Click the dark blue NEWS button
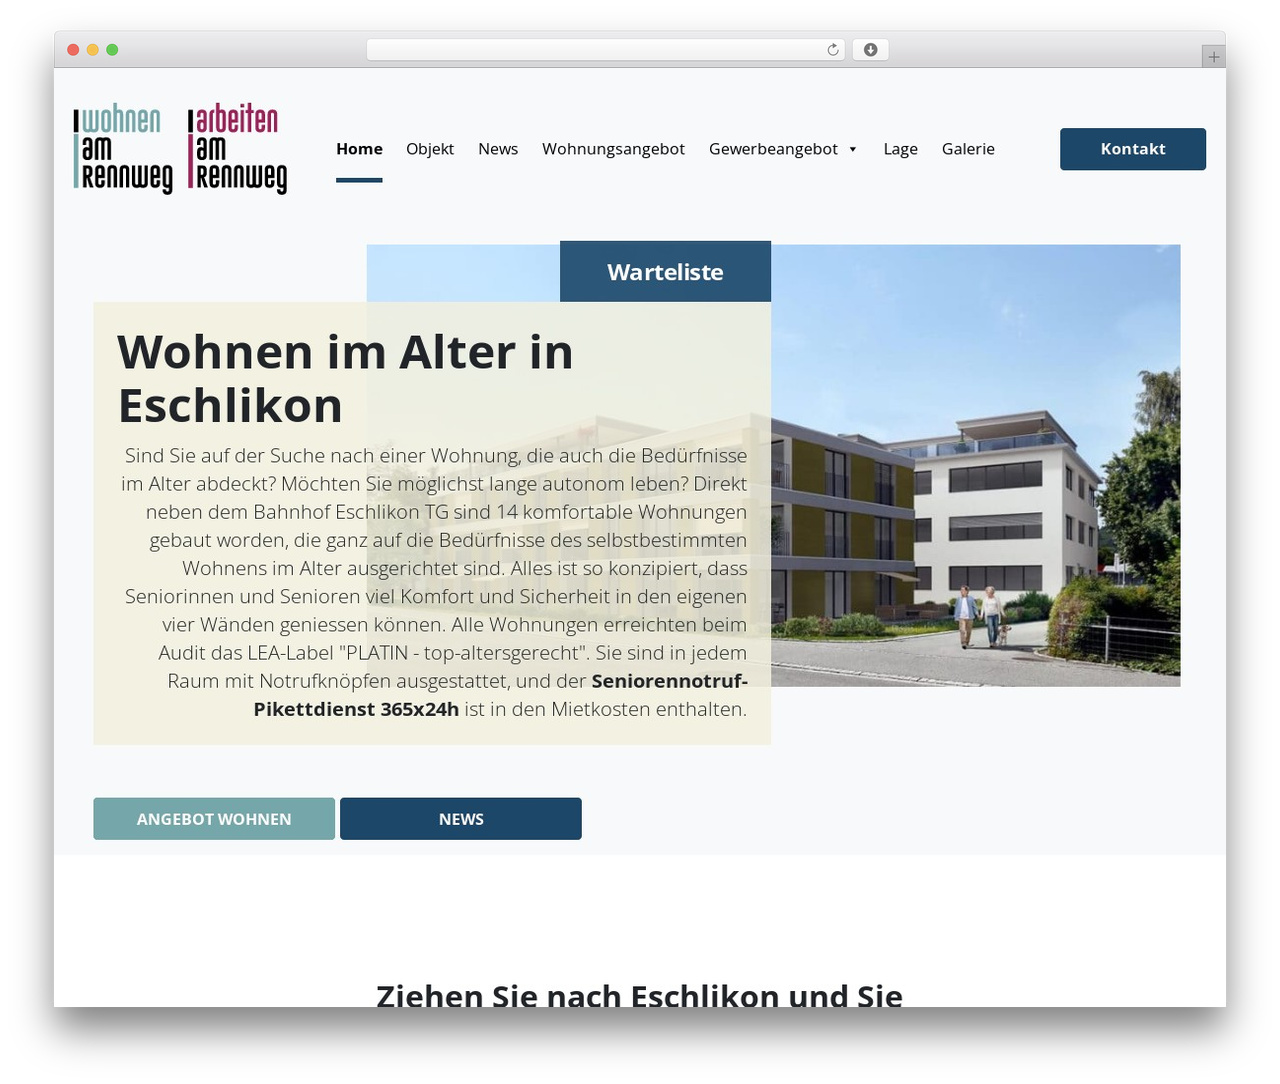The height and width of the screenshot is (1084, 1280). pyautogui.click(x=461, y=819)
